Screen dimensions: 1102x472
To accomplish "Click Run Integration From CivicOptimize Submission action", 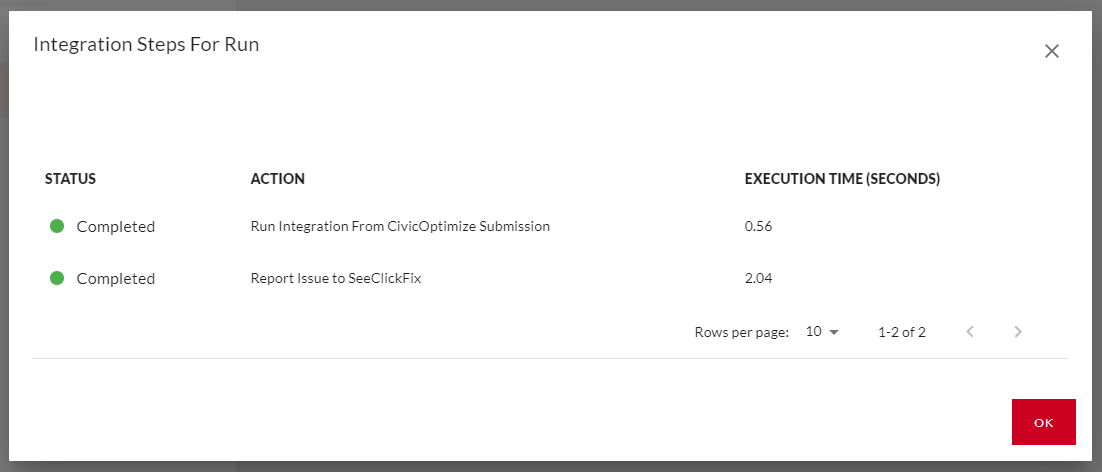I will click(400, 227).
